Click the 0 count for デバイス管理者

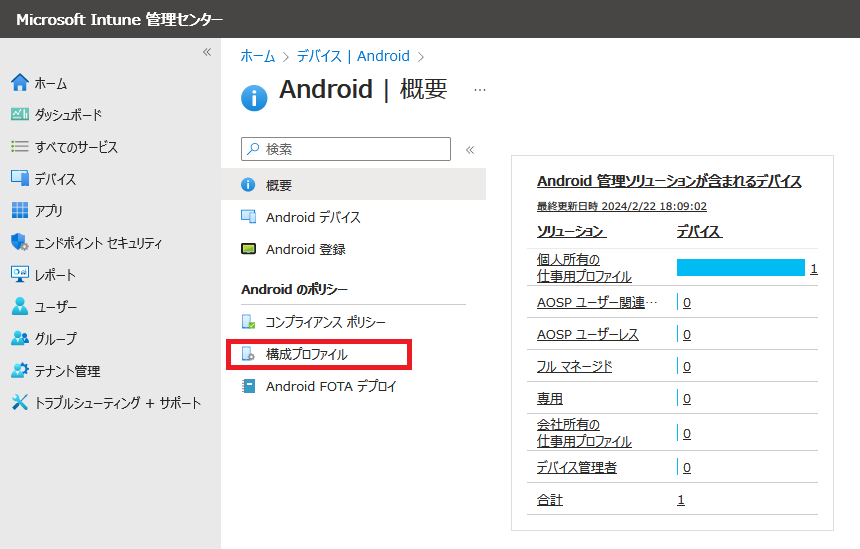[687, 467]
